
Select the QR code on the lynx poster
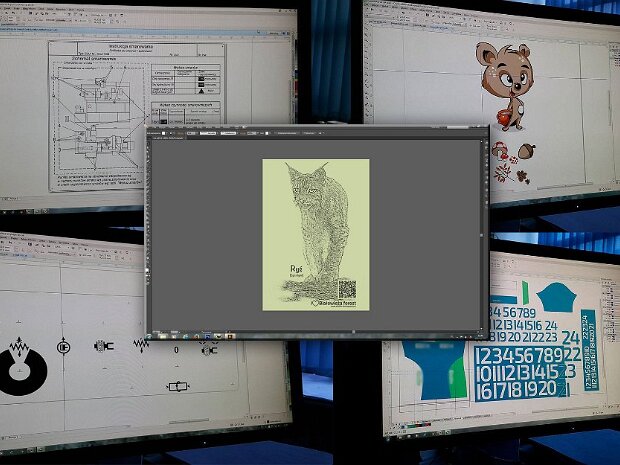347,289
